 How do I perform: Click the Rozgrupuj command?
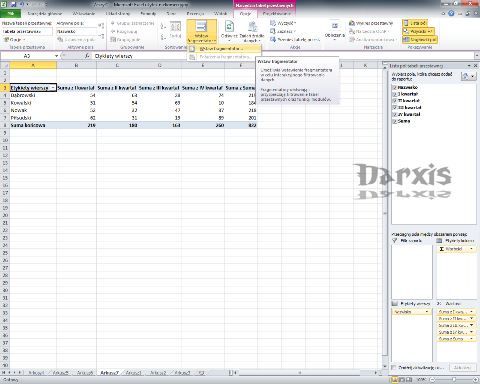tap(124, 31)
